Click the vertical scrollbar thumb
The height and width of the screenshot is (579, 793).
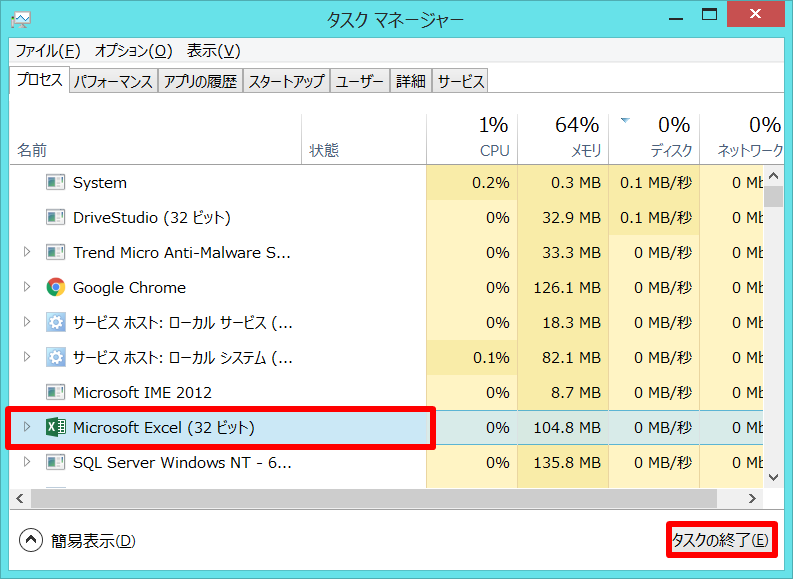773,196
